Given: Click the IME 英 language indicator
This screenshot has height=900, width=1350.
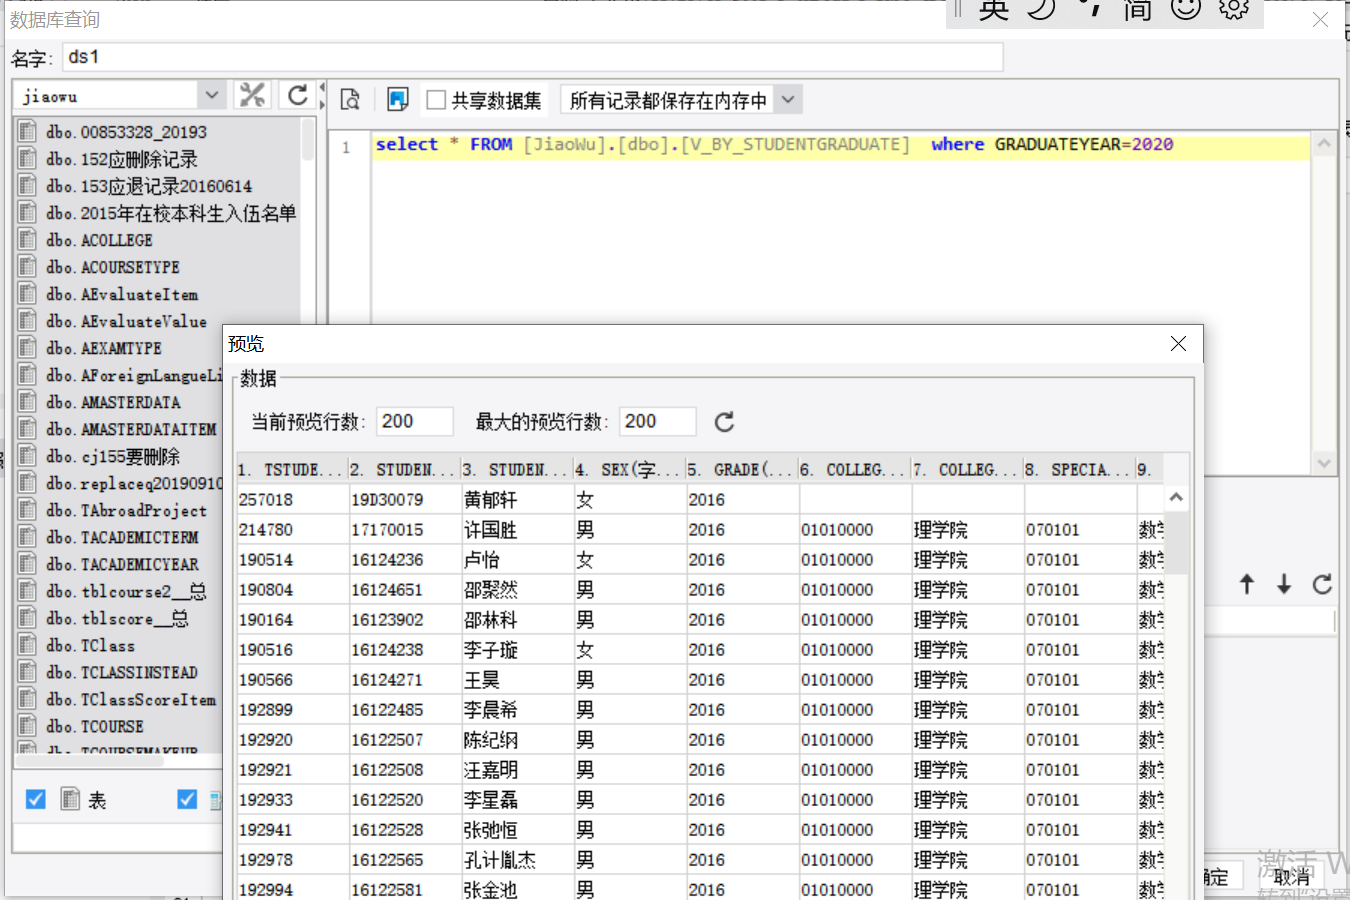Looking at the screenshot, I should [x=993, y=9].
